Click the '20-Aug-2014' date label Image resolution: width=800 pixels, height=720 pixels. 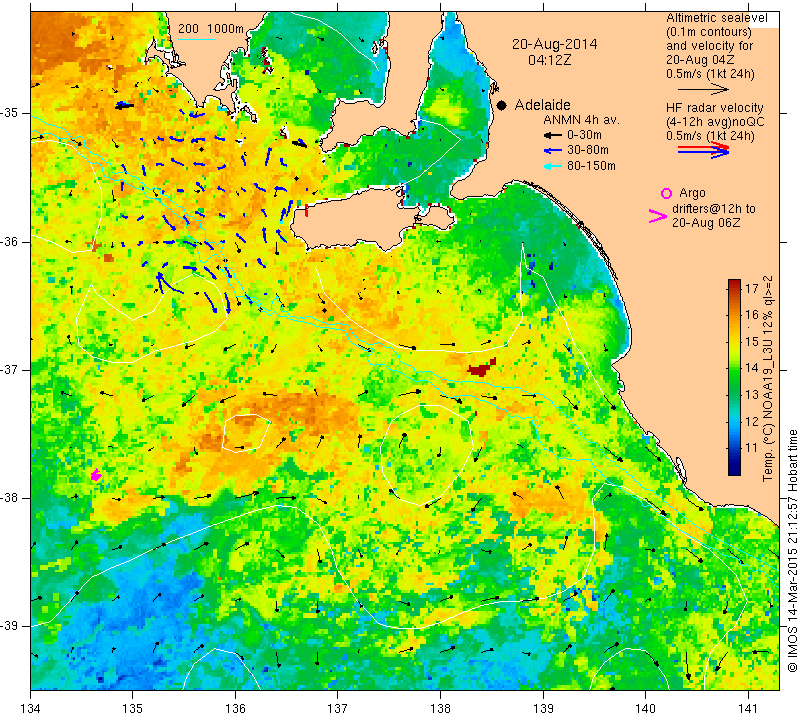[555, 44]
